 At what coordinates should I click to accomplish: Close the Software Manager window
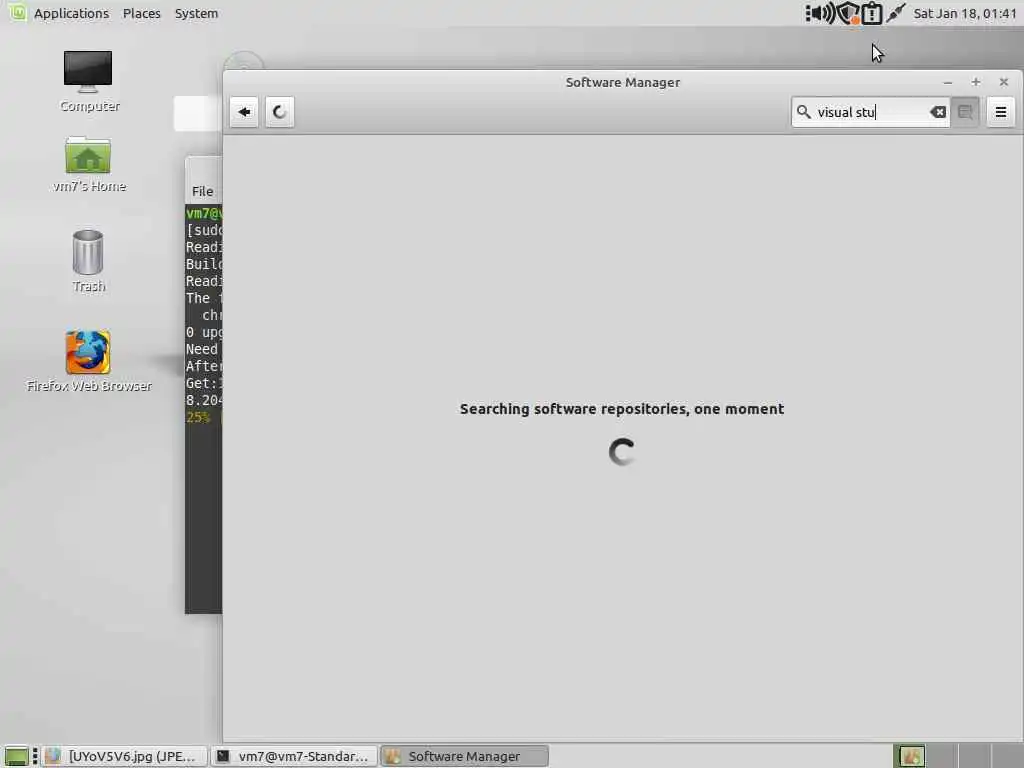point(1004,82)
